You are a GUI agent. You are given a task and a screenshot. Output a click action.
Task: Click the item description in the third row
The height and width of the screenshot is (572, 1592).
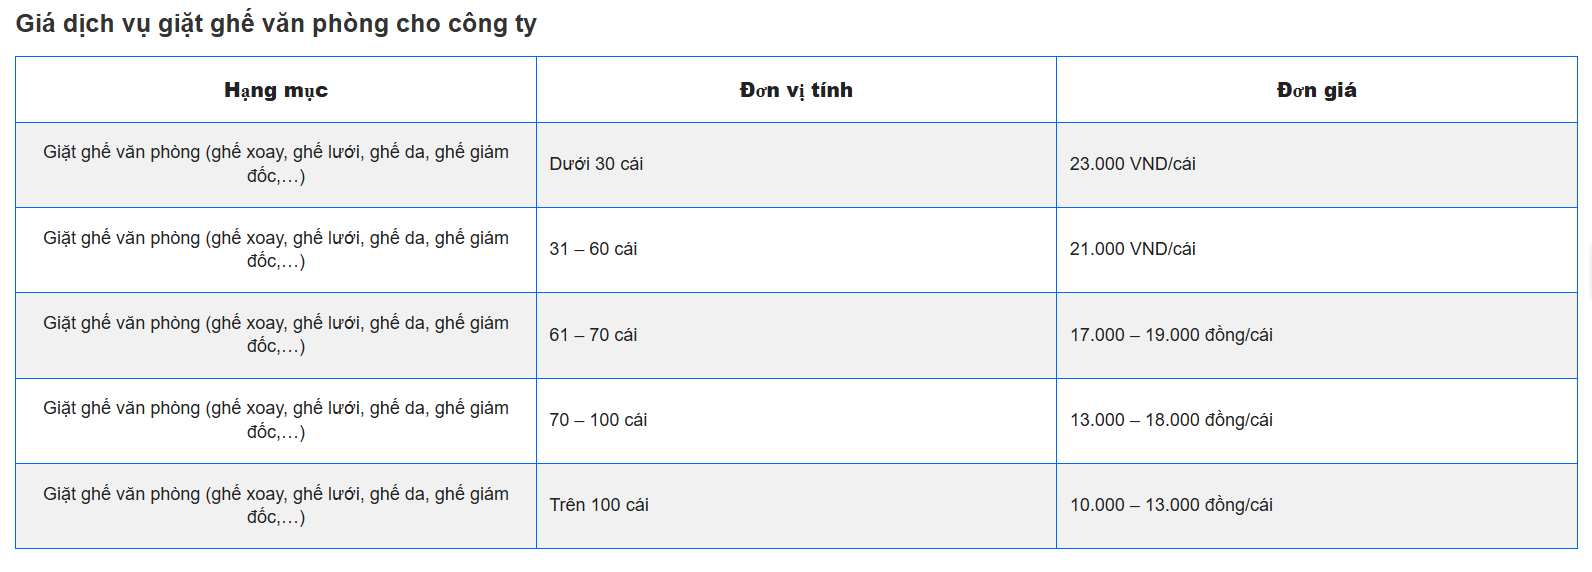276,334
